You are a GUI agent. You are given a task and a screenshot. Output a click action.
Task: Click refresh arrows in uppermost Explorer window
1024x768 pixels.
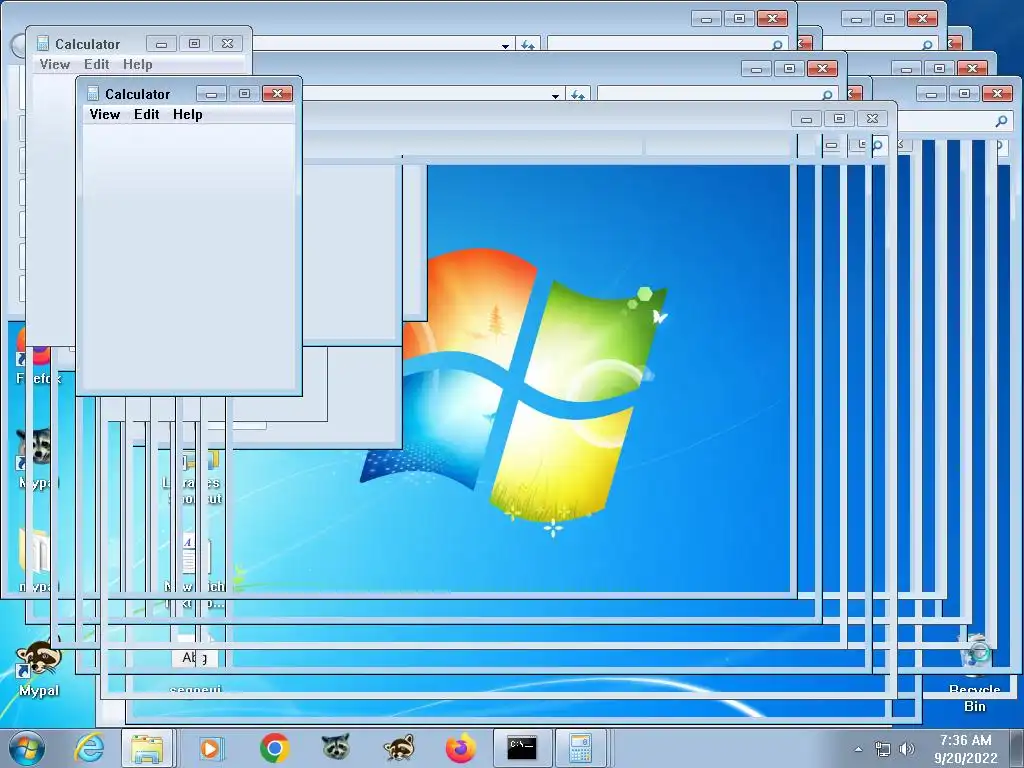tap(528, 45)
